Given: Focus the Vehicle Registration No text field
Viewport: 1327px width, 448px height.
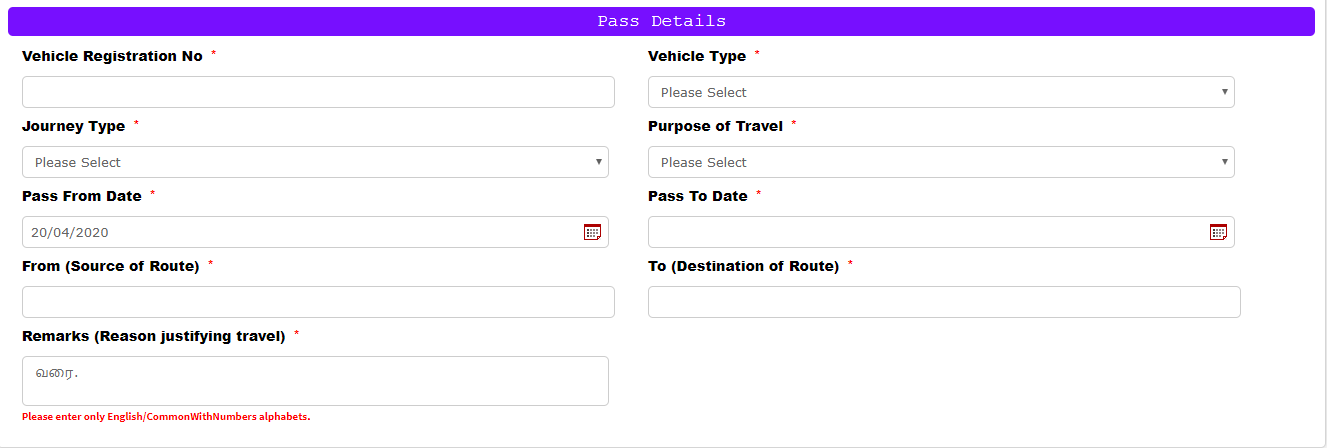Looking at the screenshot, I should [318, 92].
